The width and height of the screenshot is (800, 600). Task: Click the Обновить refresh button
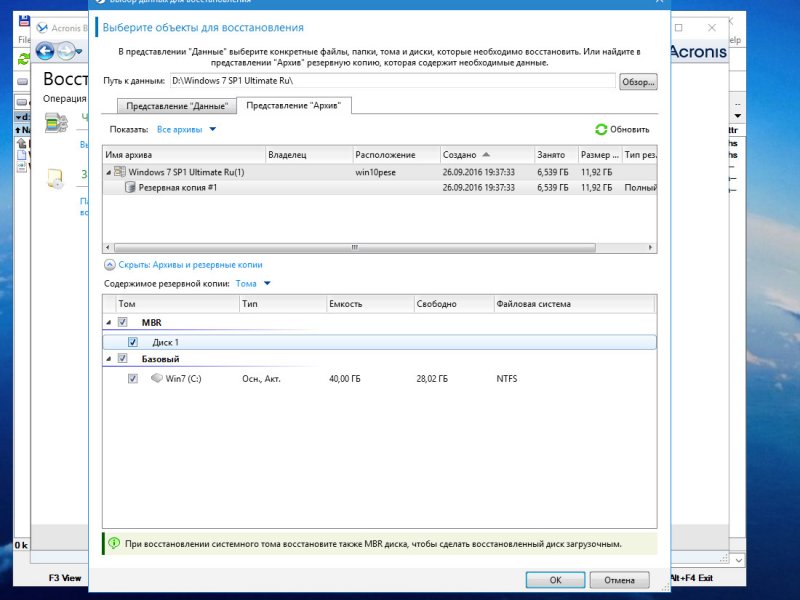pyautogui.click(x=622, y=130)
